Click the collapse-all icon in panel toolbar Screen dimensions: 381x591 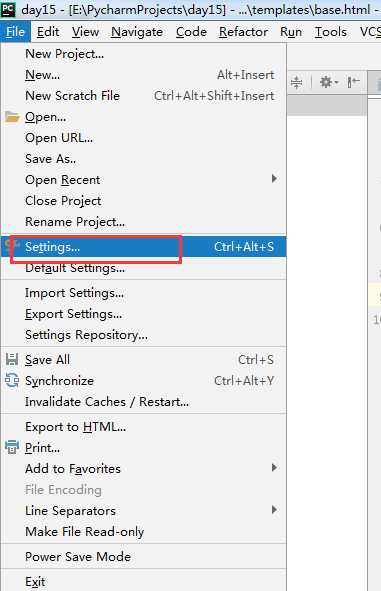click(x=297, y=82)
